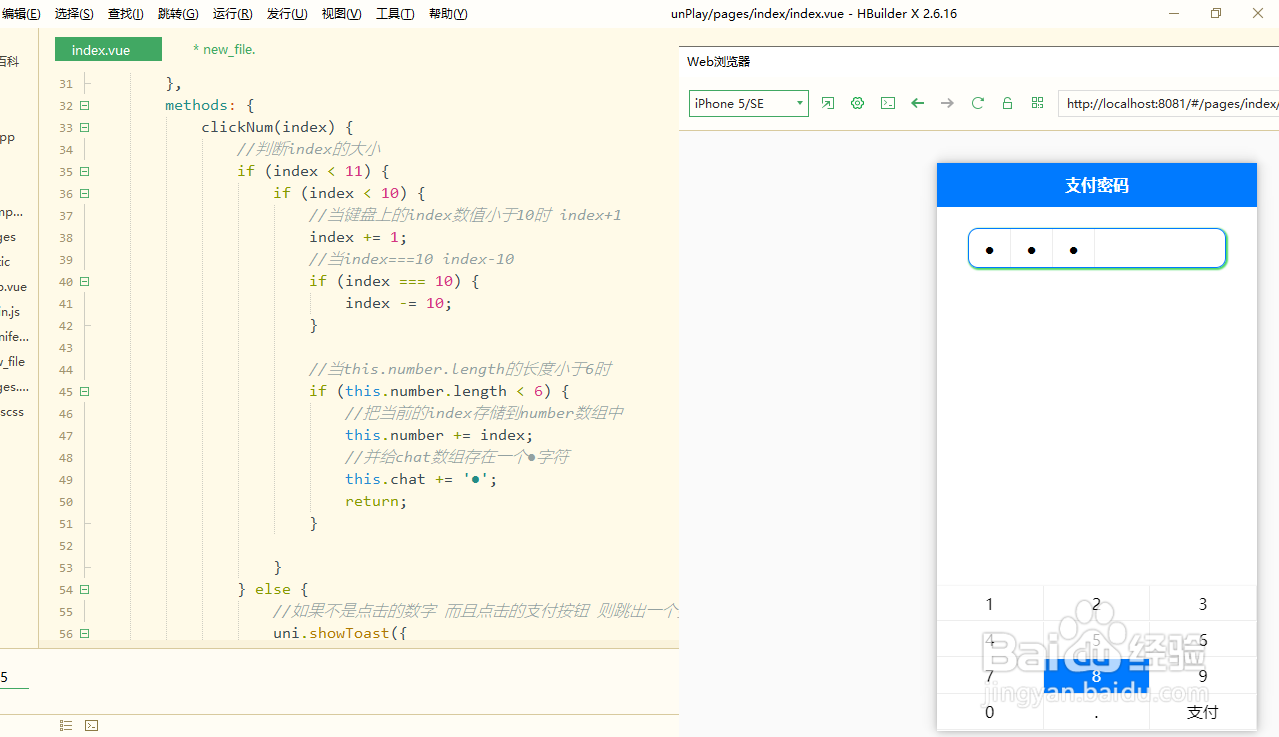Image resolution: width=1279 pixels, height=737 pixels.
Task: Tap keypad number 7
Action: point(990,676)
